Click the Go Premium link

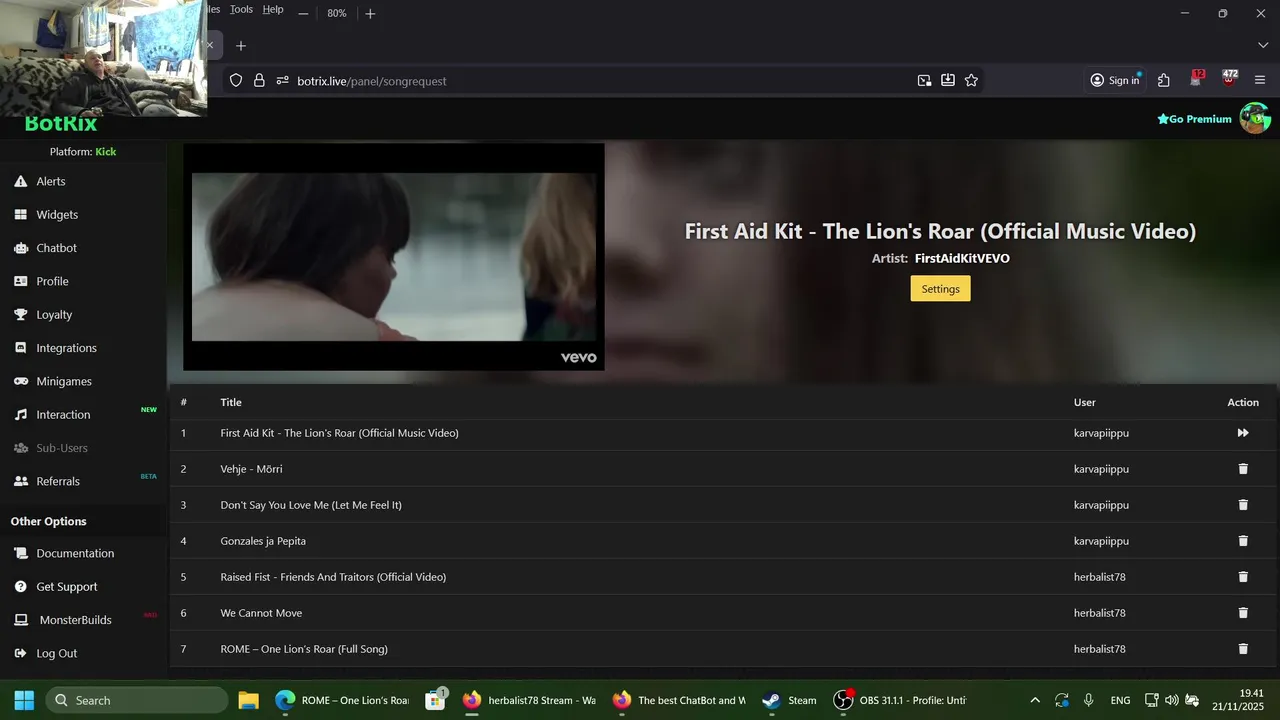(1195, 119)
